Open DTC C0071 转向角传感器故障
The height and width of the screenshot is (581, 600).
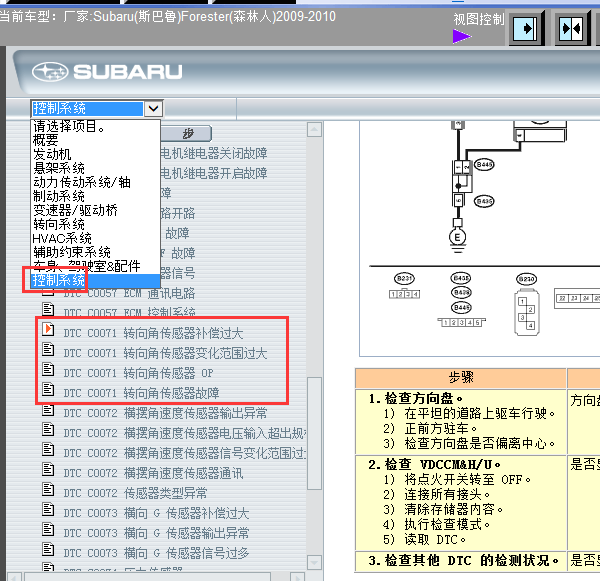click(141, 393)
